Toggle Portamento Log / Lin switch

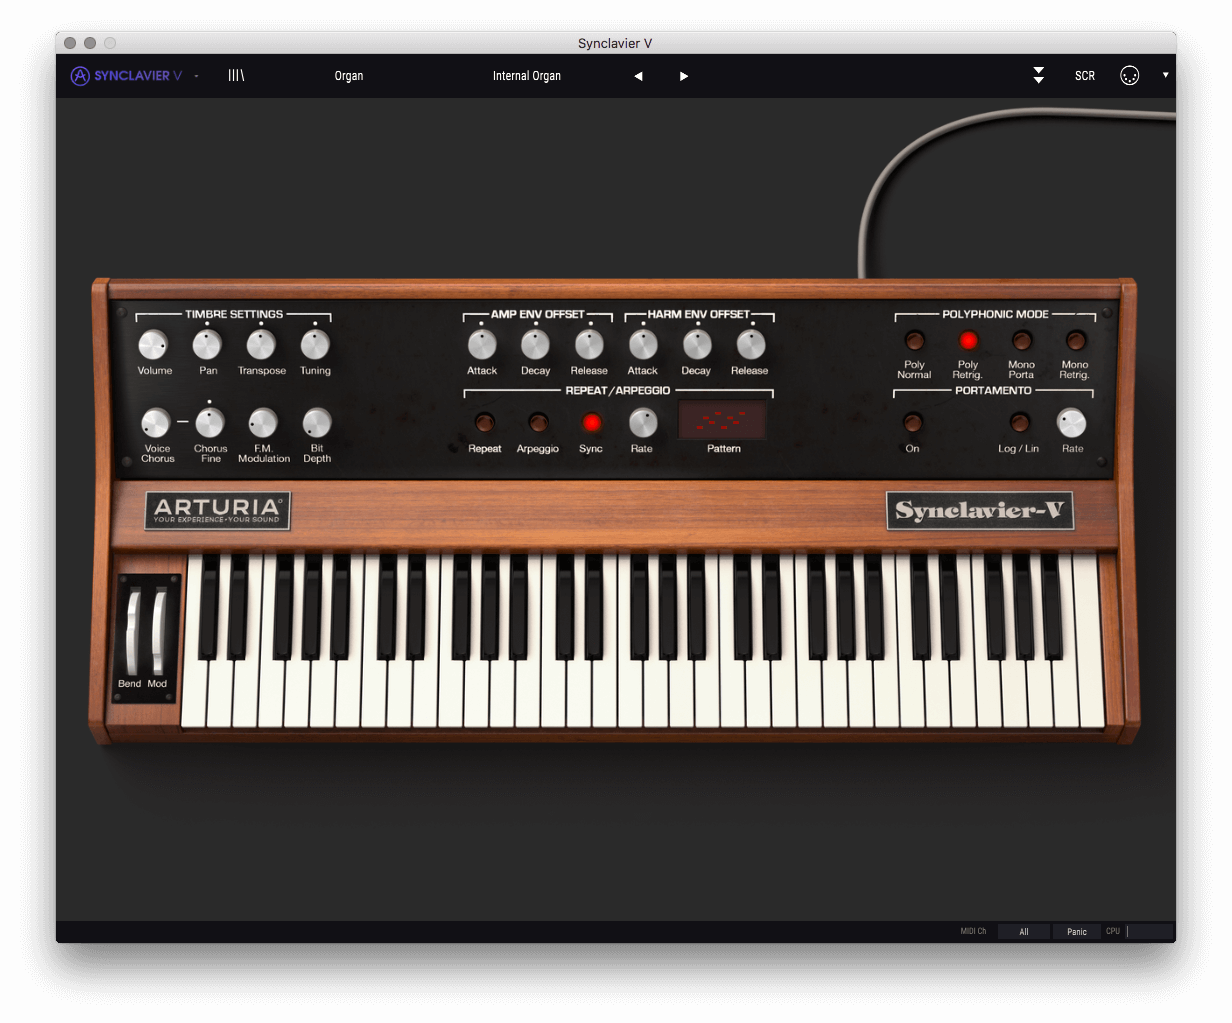tap(1019, 423)
